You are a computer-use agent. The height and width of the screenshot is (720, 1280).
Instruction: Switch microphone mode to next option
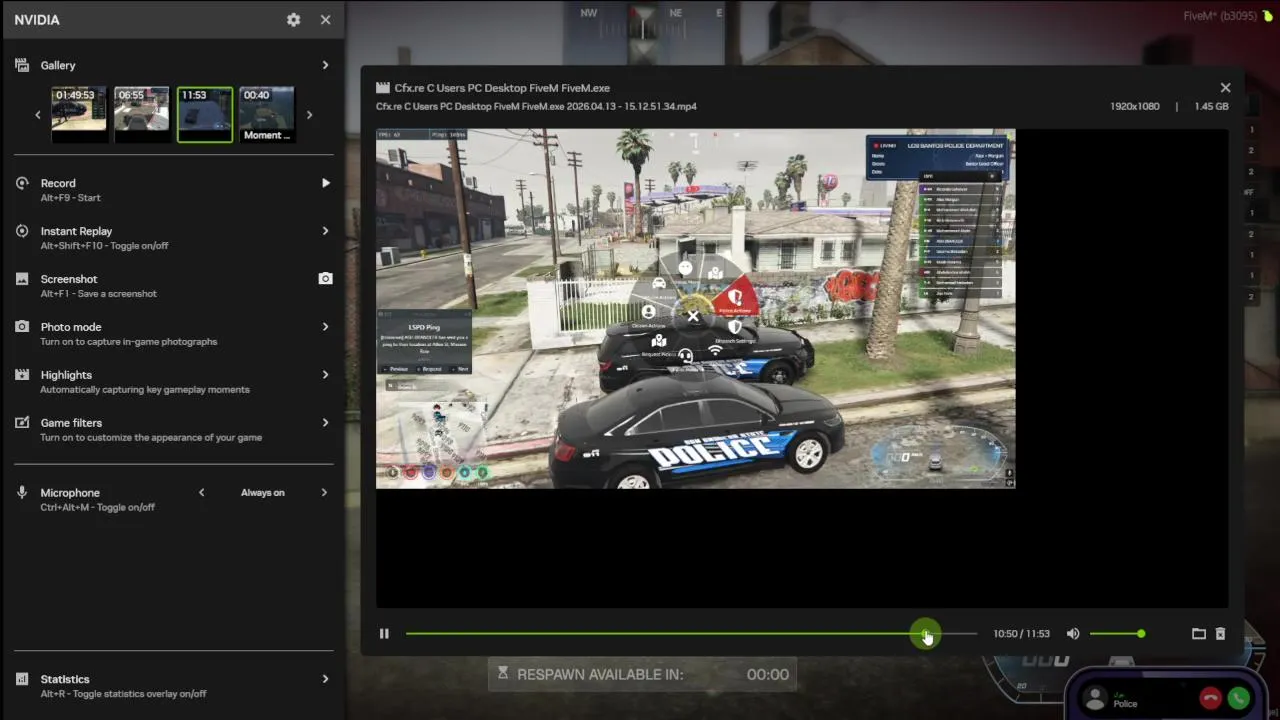coord(324,492)
